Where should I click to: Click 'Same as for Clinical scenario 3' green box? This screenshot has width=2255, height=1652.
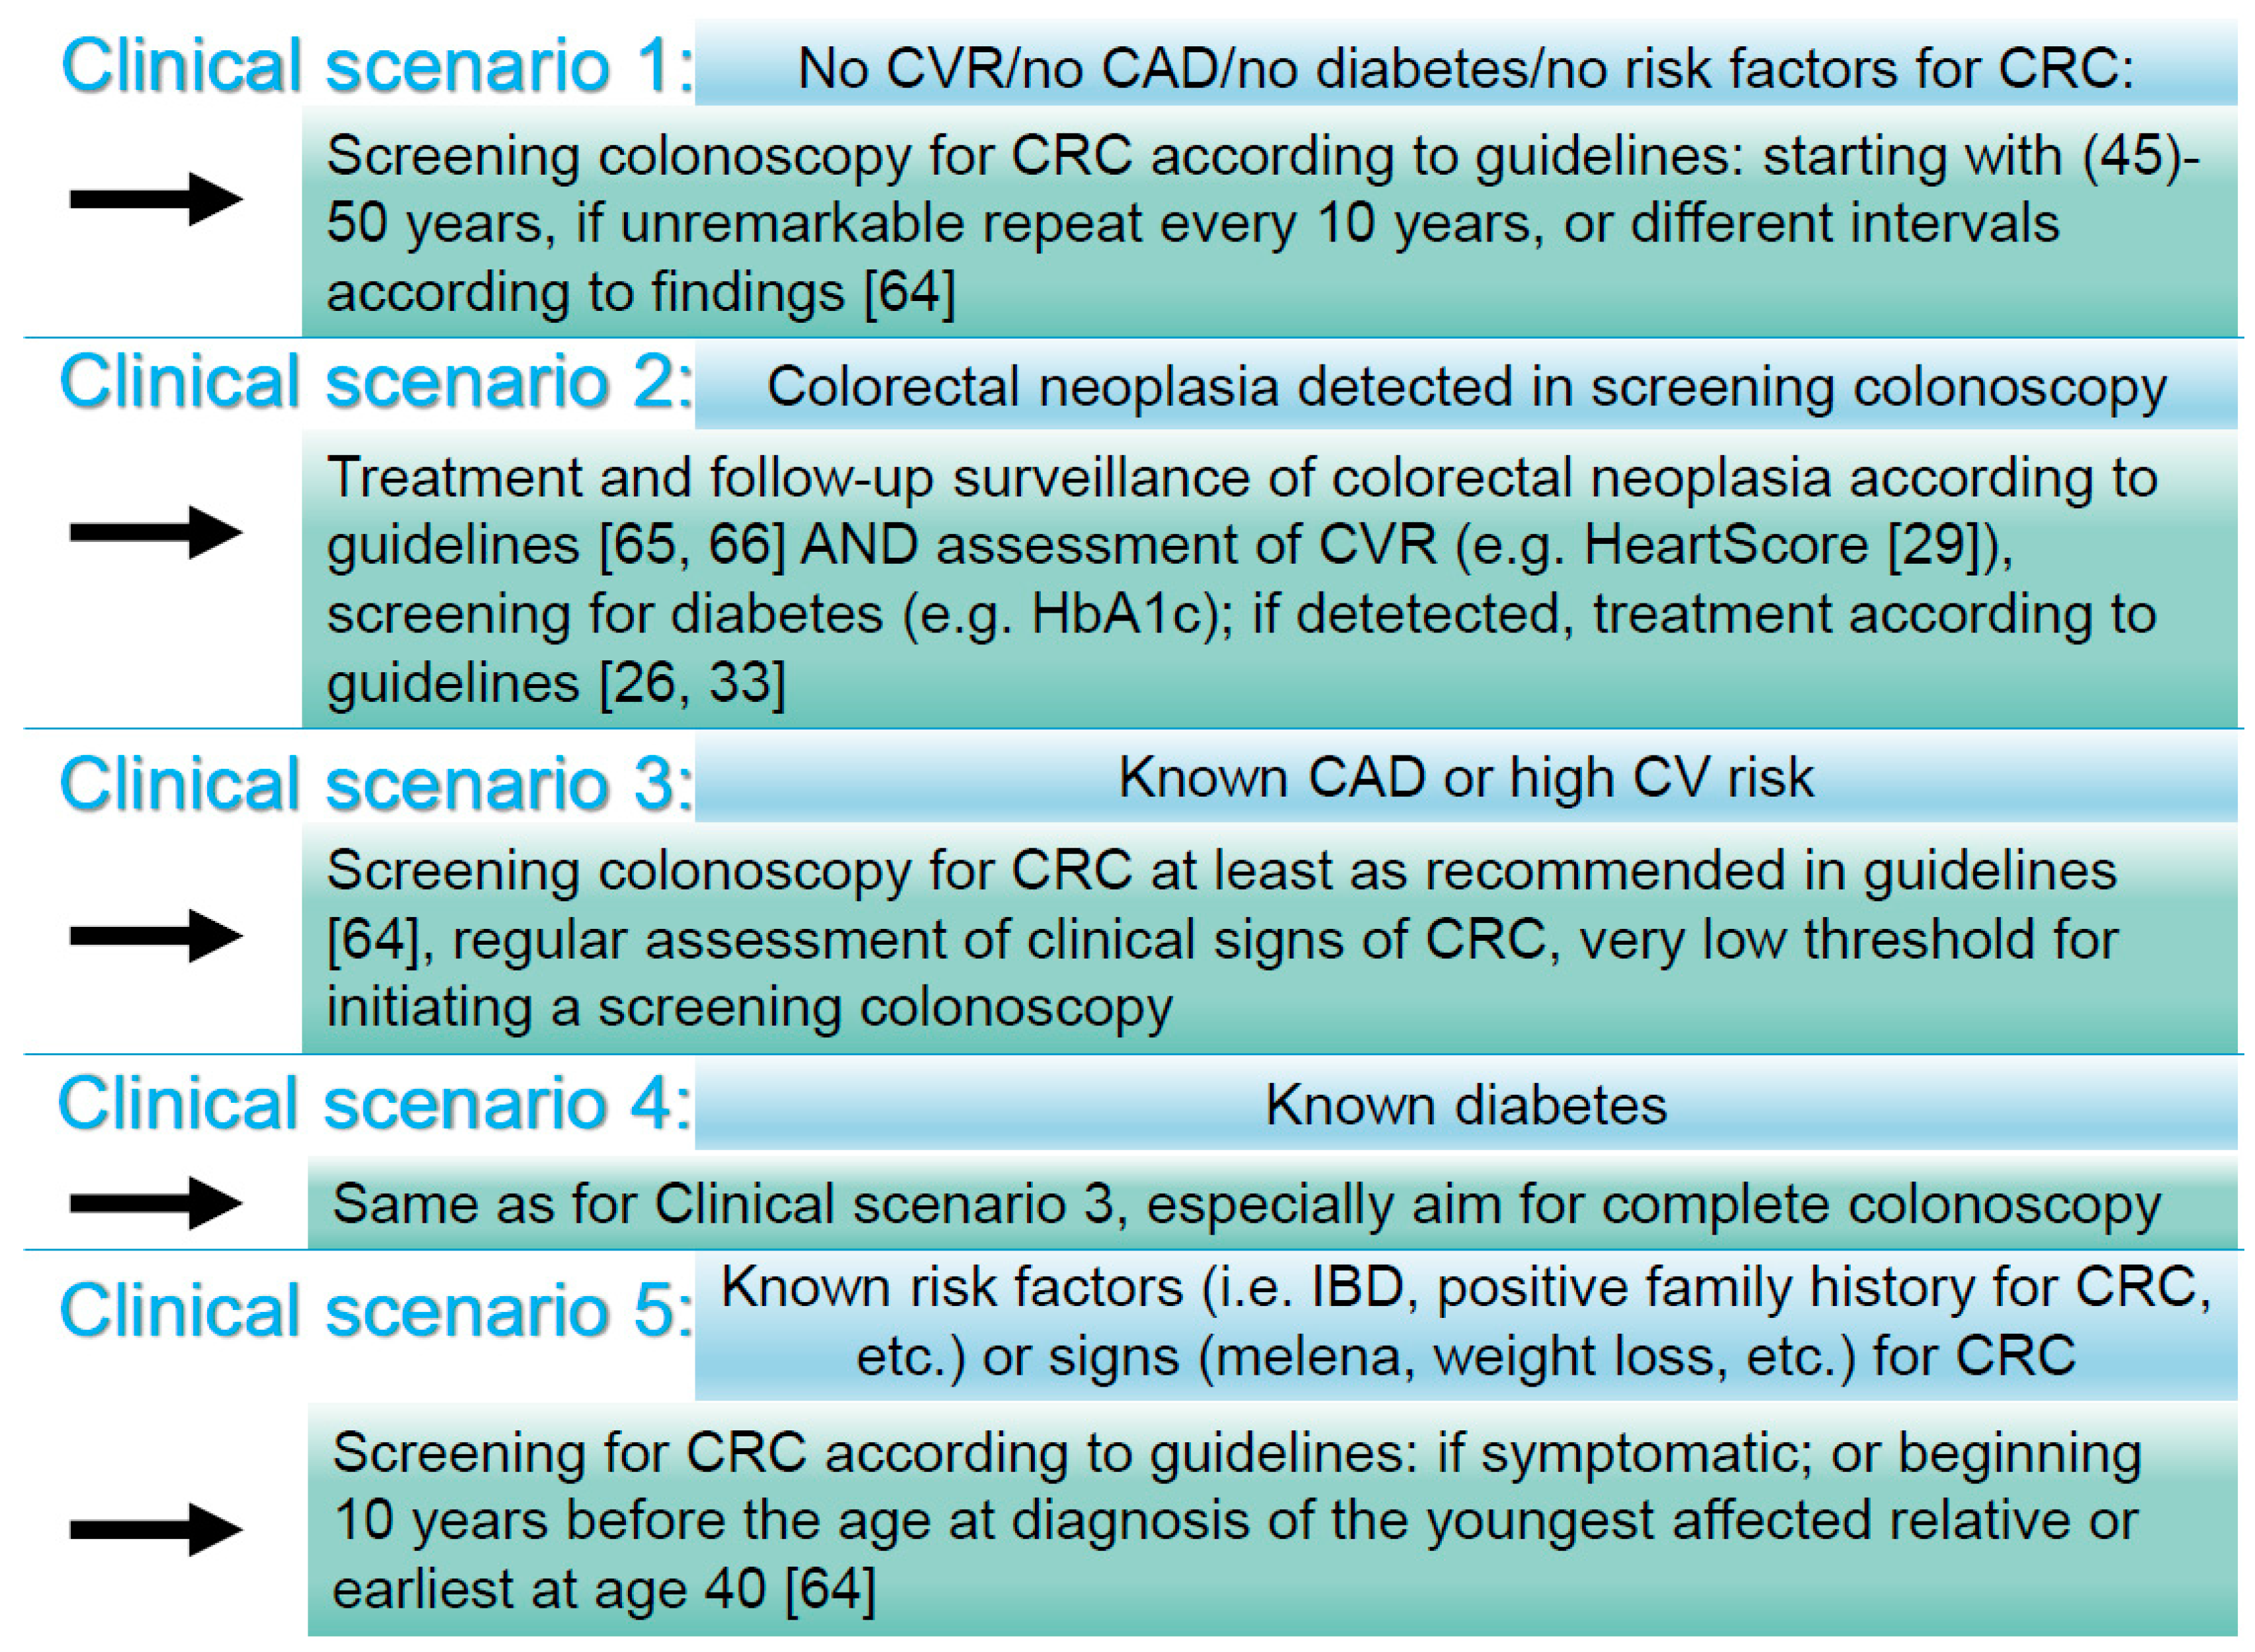[1272, 1203]
